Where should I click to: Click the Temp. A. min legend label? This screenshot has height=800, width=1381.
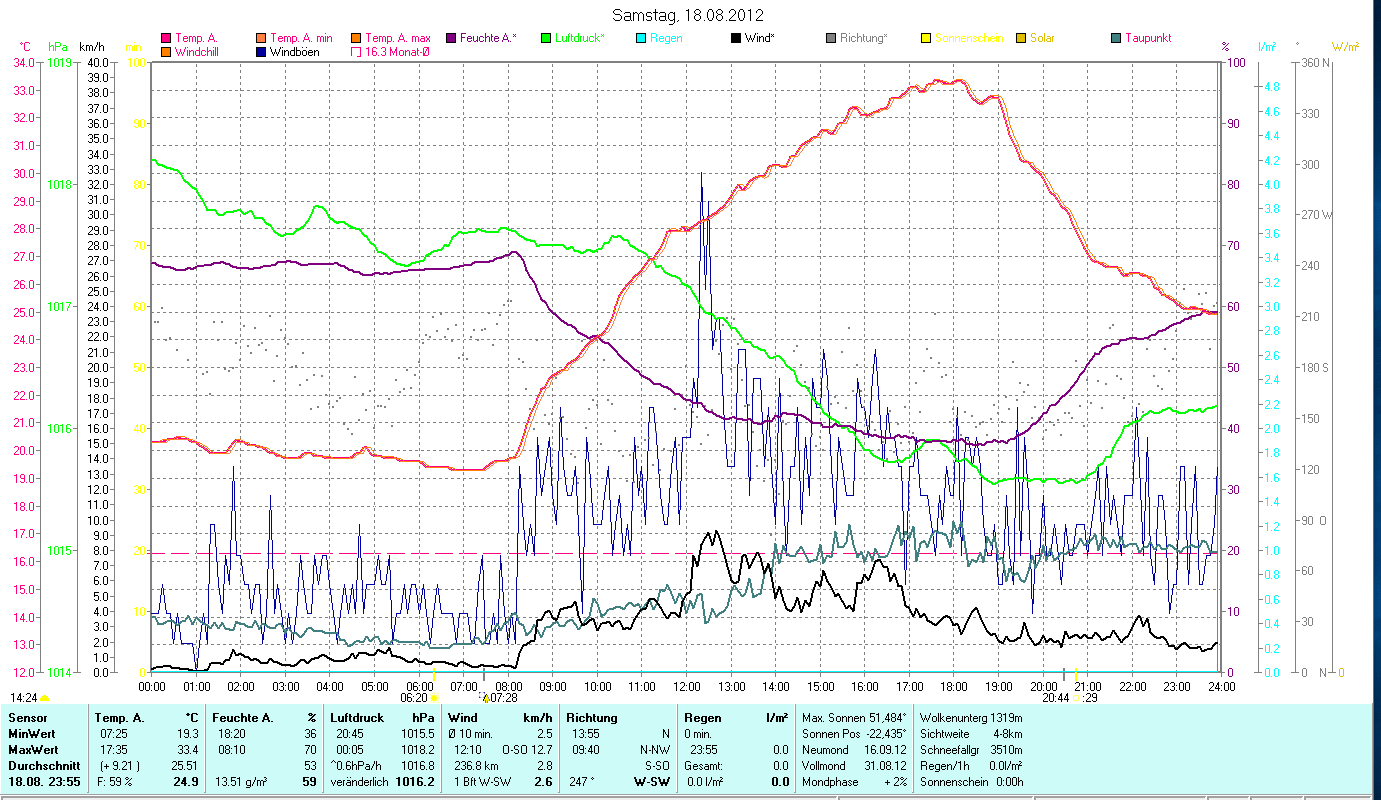coord(302,38)
